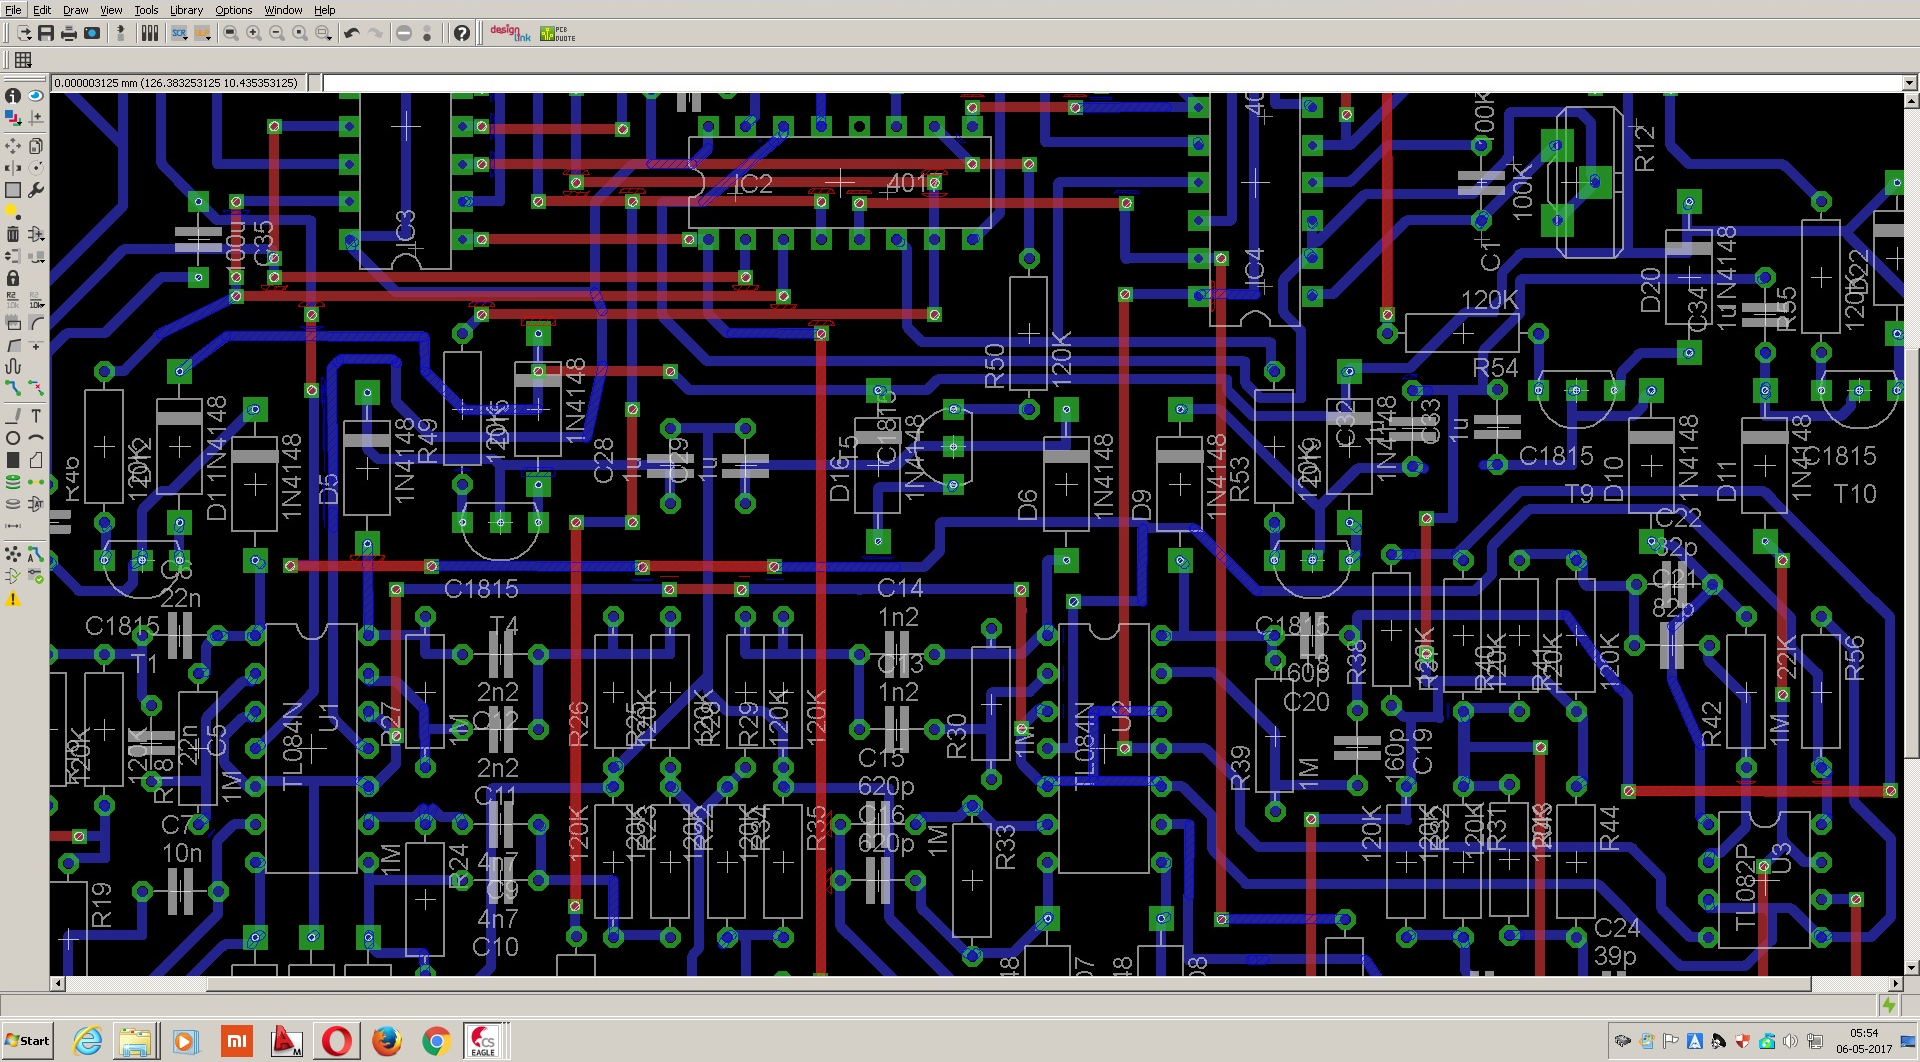Select the Value tool

coord(36,300)
